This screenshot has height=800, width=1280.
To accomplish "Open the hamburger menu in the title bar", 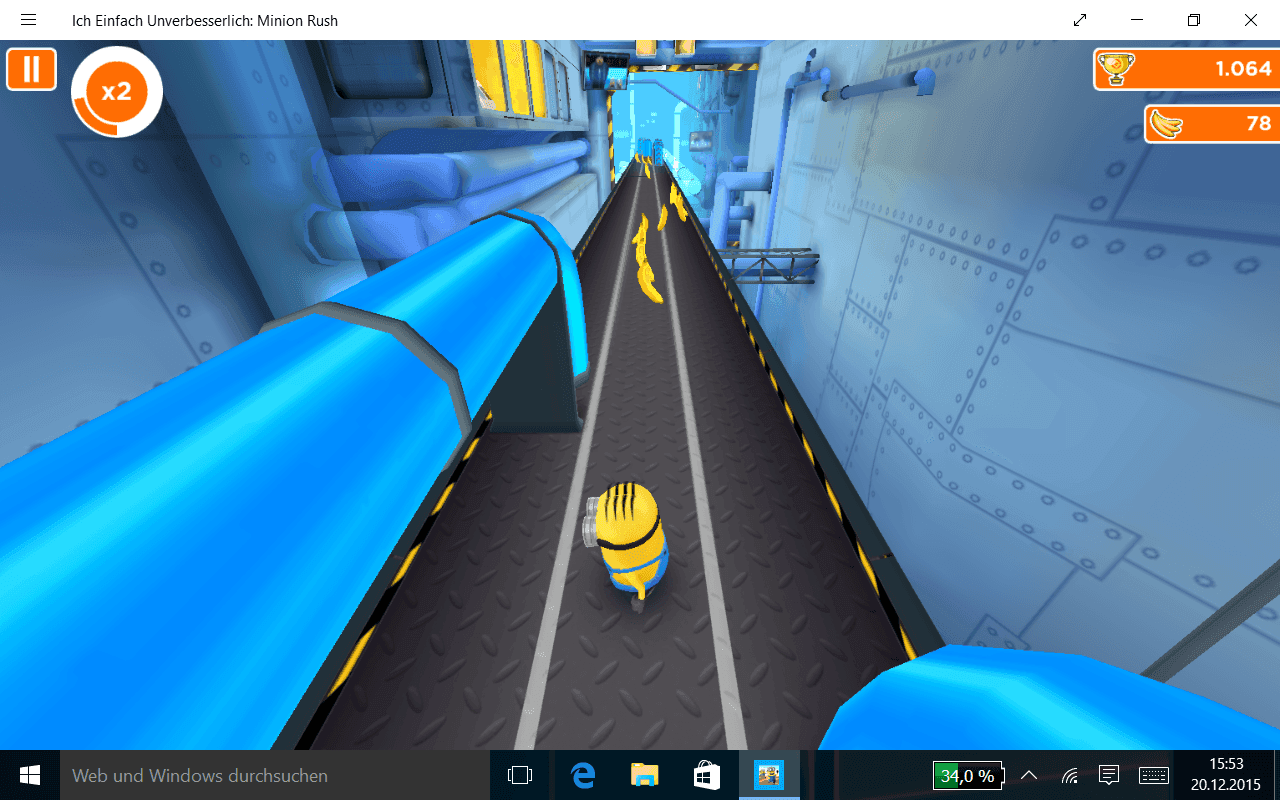I will tap(28, 20).
